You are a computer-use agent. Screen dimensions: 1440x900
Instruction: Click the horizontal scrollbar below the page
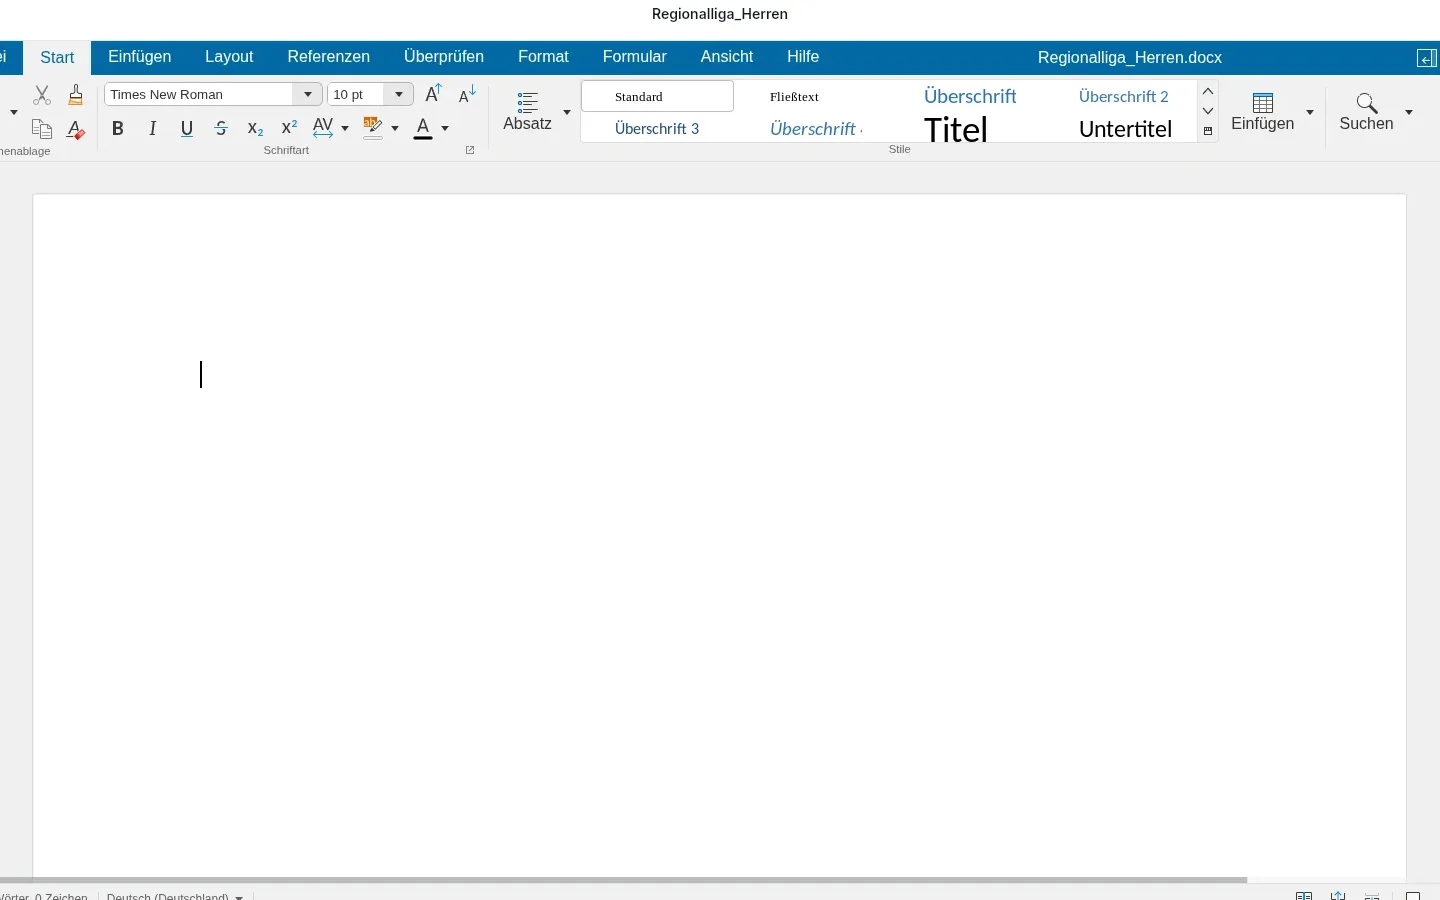click(623, 880)
